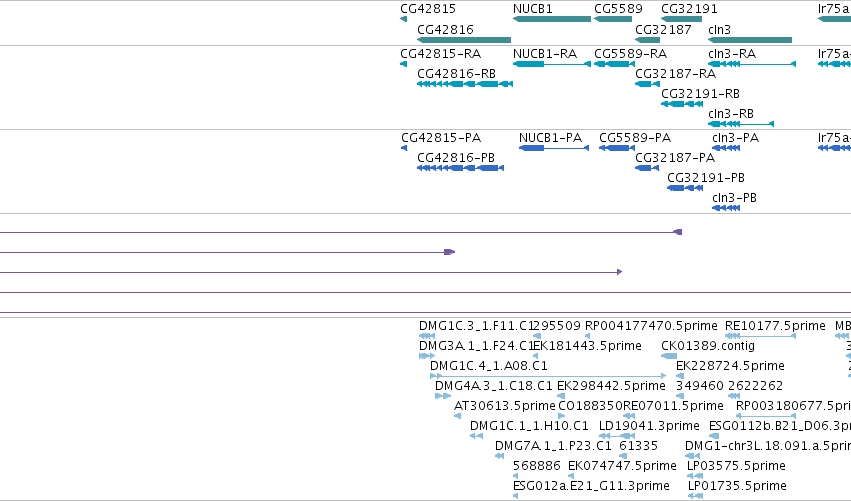851x501 pixels.
Task: Click transcript CG32191-RB
Action: click(x=700, y=94)
